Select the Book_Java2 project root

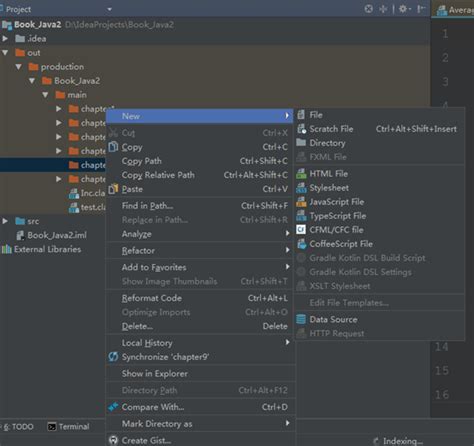click(37, 25)
